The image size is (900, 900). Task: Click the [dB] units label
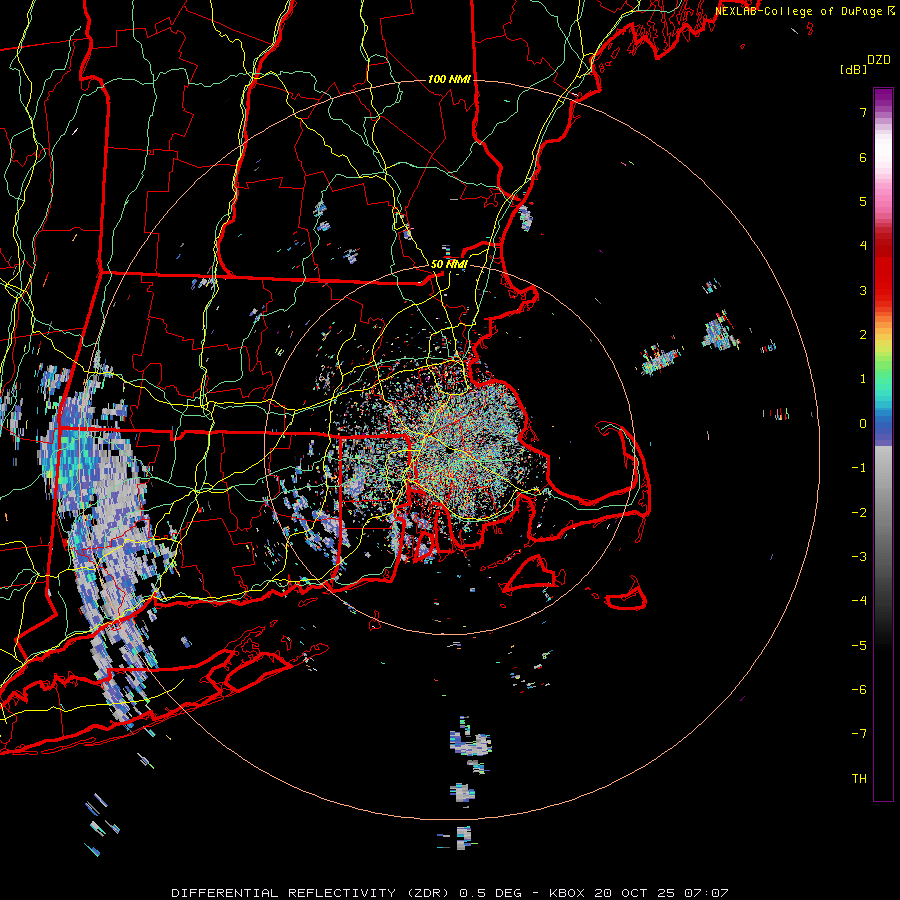click(853, 69)
